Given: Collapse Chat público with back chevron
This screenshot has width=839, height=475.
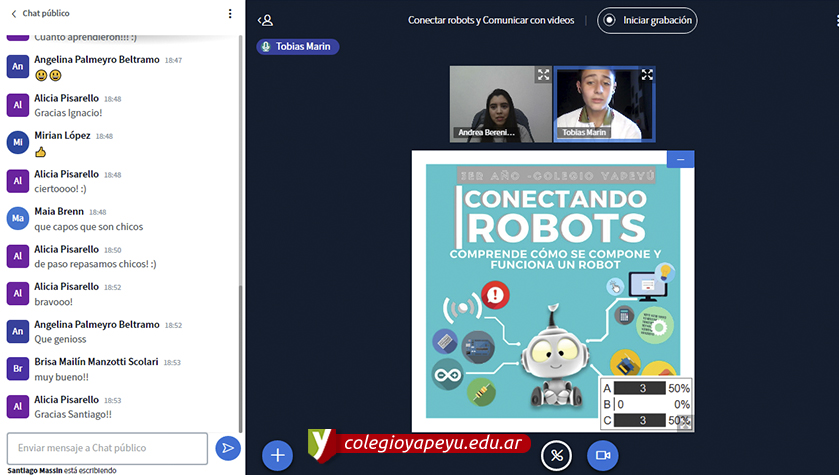Looking at the screenshot, I should point(14,14).
